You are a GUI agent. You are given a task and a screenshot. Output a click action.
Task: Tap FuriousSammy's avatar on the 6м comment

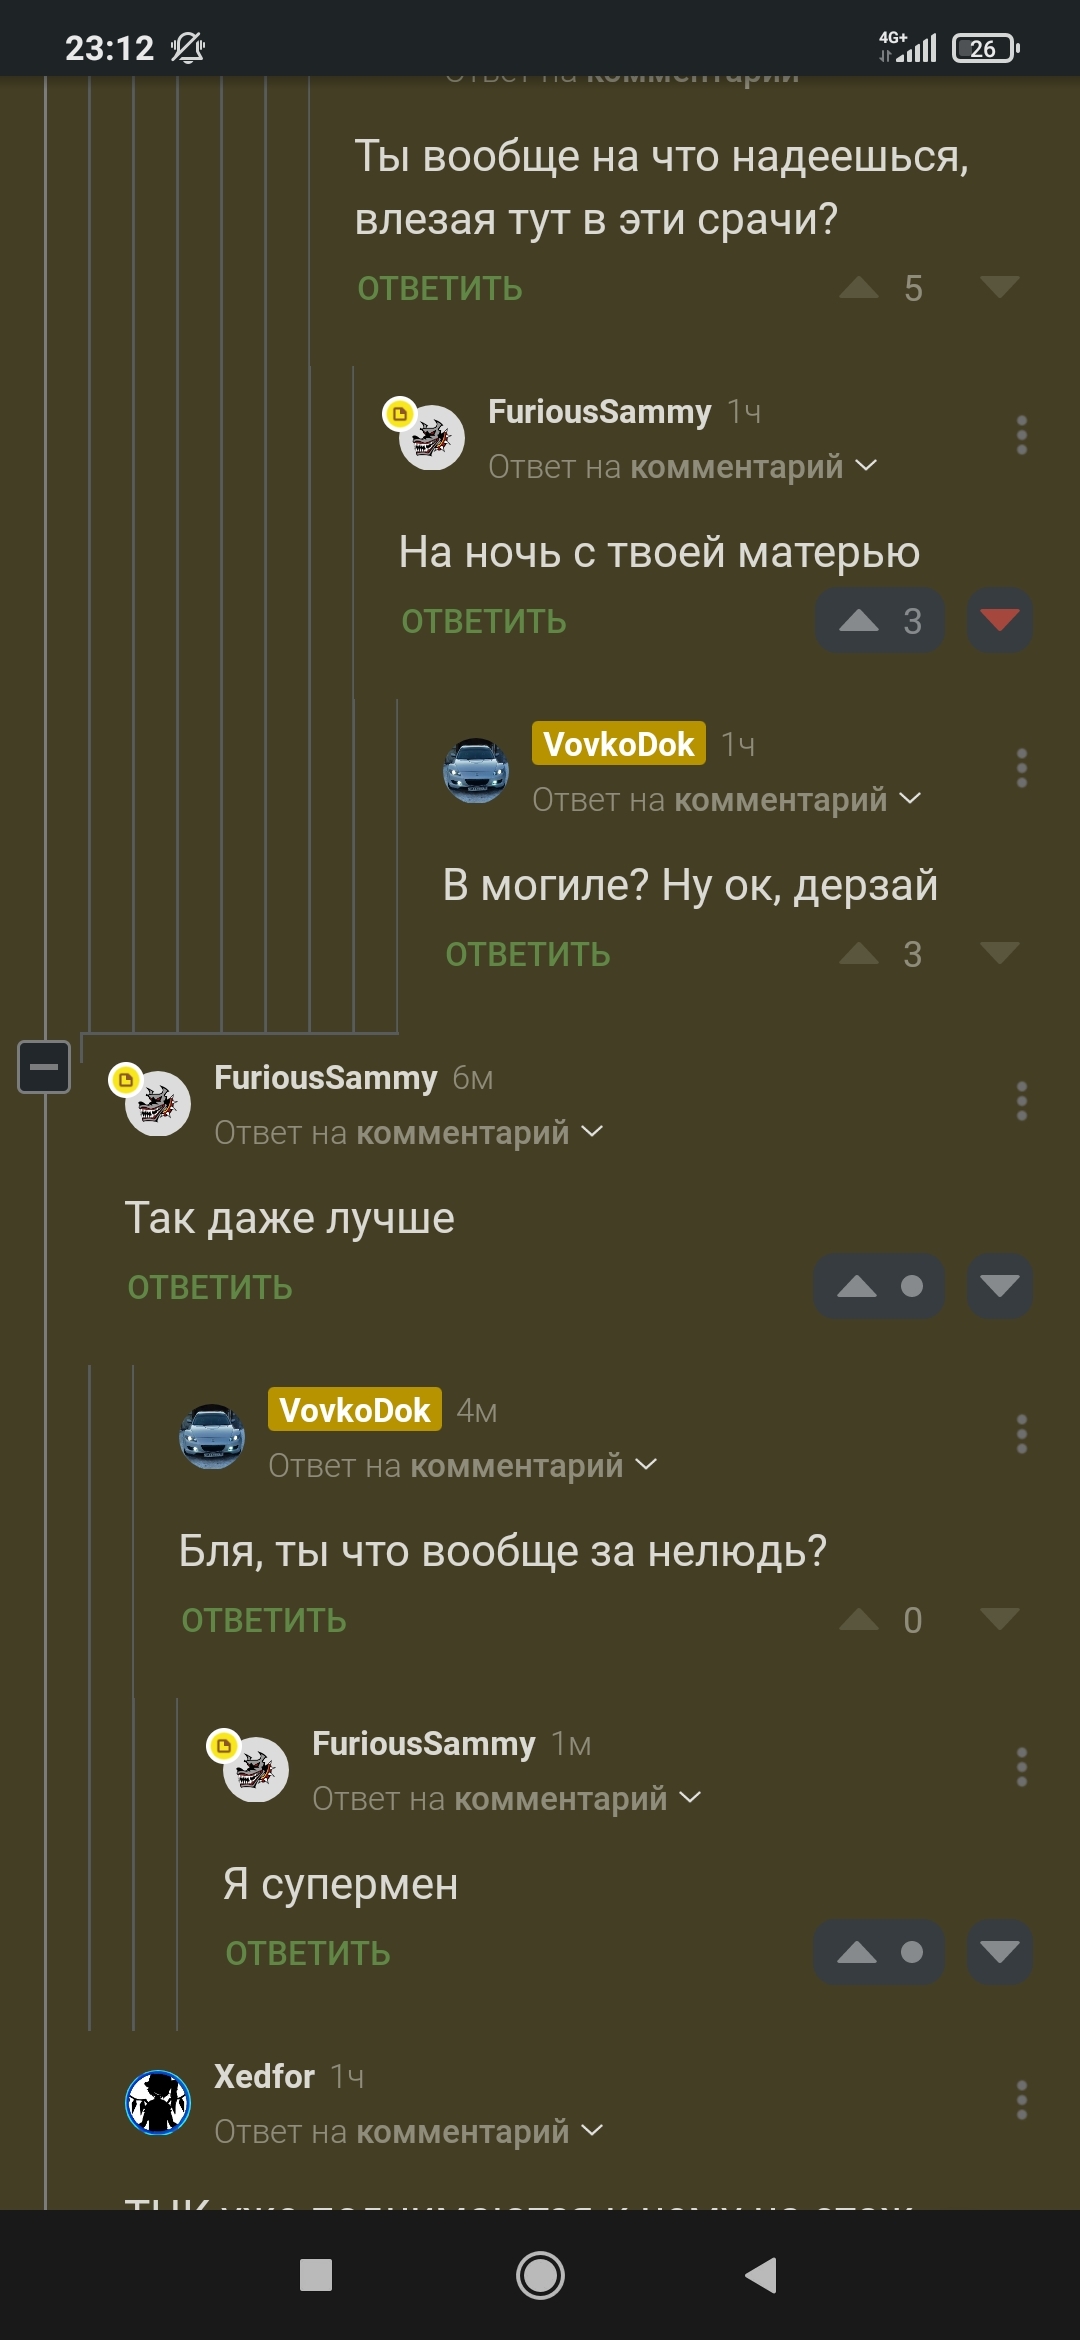(158, 1103)
